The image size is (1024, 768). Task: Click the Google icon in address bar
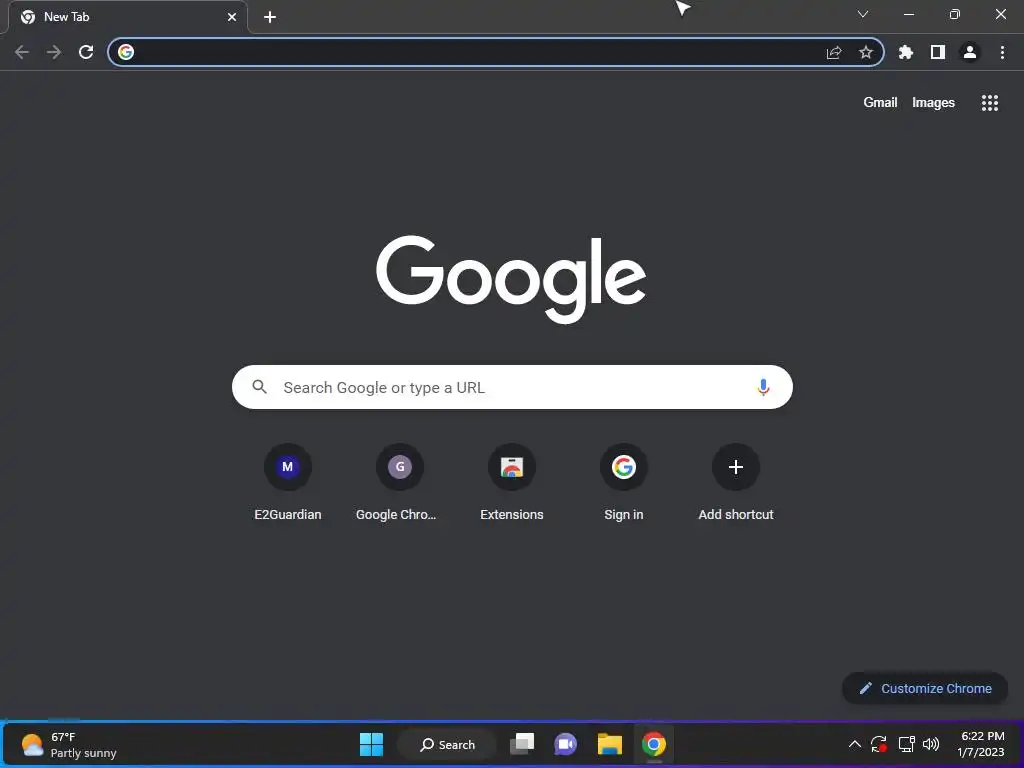[x=126, y=52]
